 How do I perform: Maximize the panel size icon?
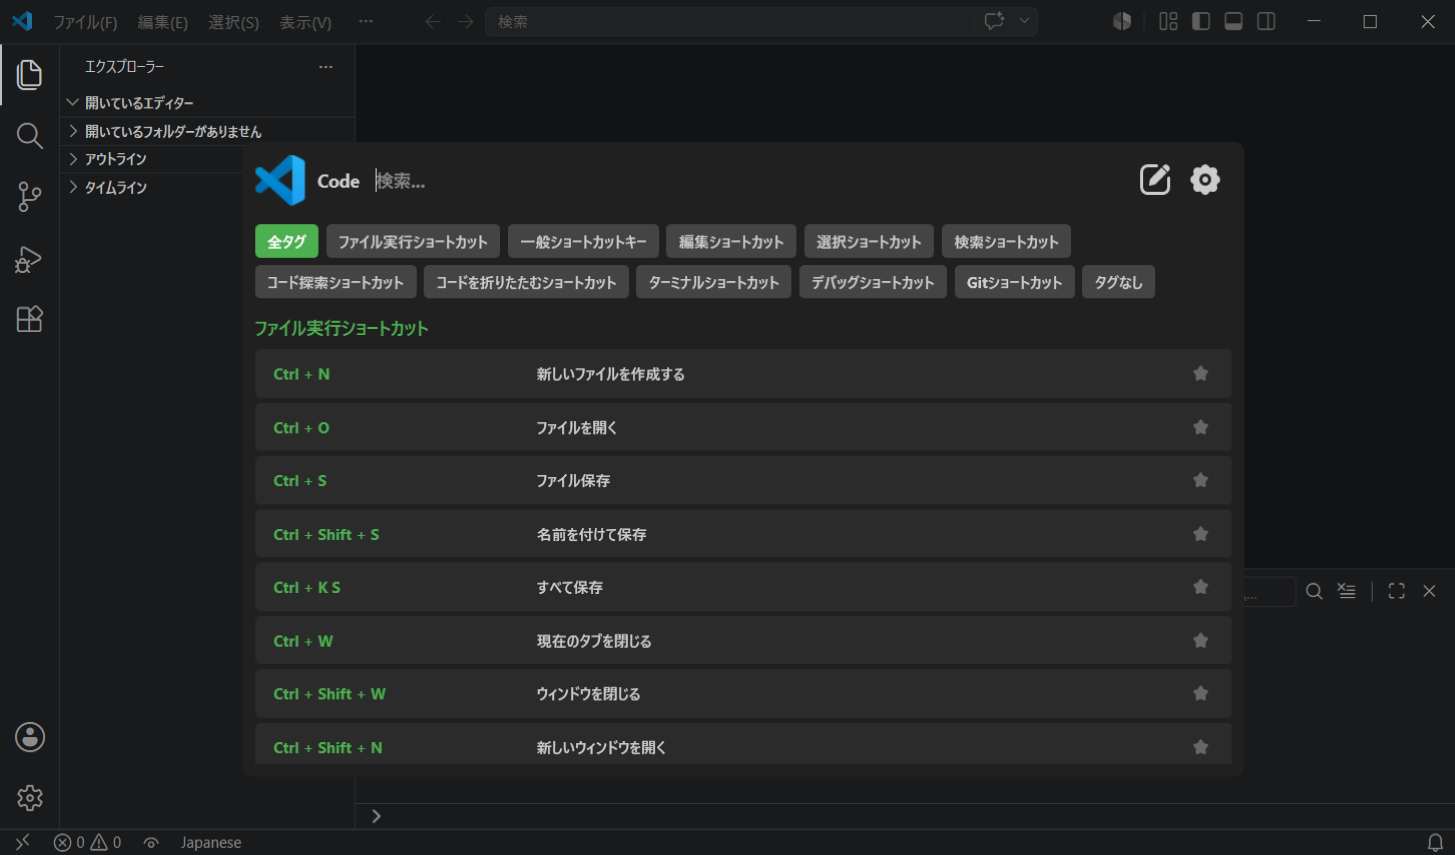point(1397,591)
